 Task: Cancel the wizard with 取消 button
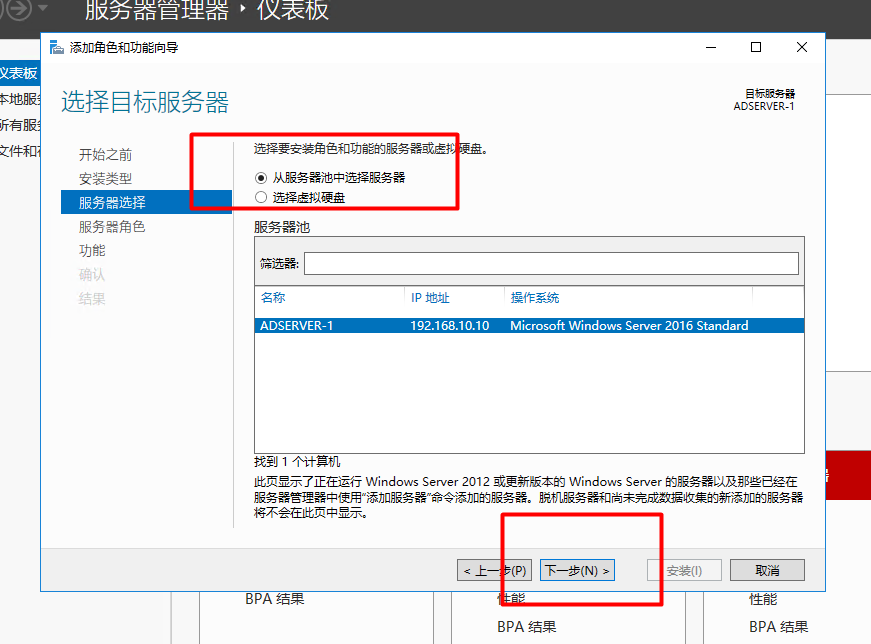[767, 570]
